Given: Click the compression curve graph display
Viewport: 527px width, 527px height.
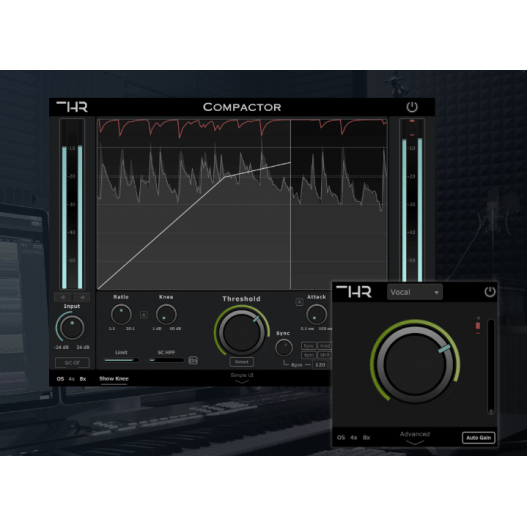Looking at the screenshot, I should (242, 203).
